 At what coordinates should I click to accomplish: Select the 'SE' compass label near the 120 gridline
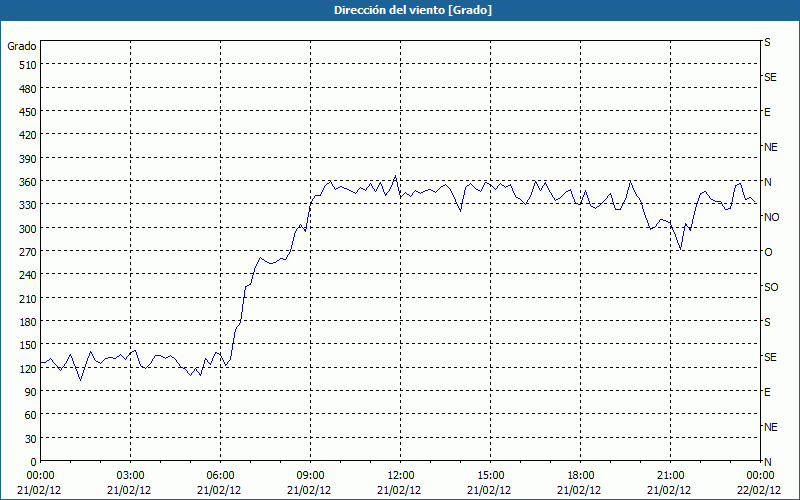[x=770, y=357]
